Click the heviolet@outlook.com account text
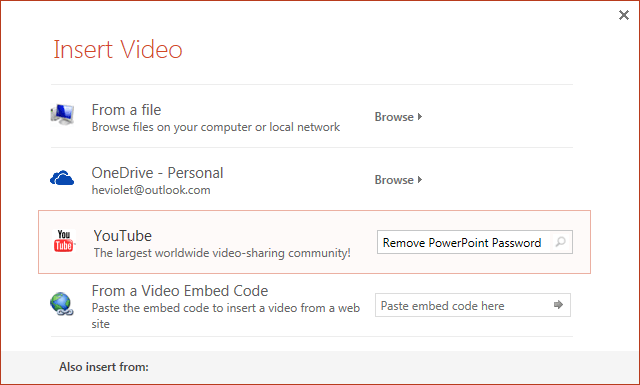Viewport: 640px width, 385px height. (151, 190)
